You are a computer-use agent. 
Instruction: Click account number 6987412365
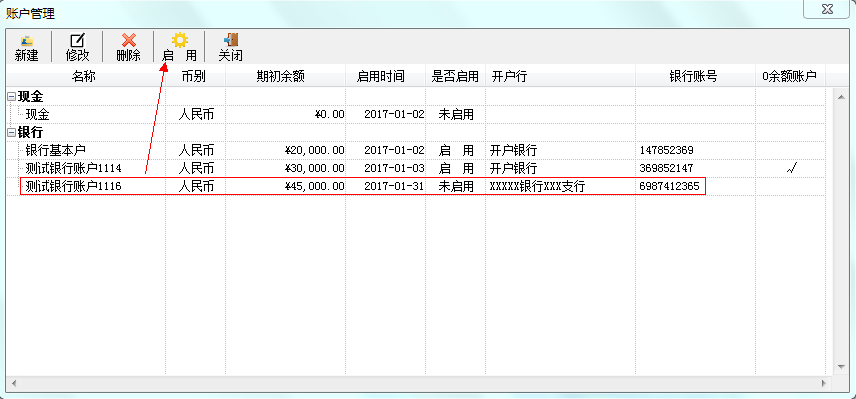tap(669, 186)
